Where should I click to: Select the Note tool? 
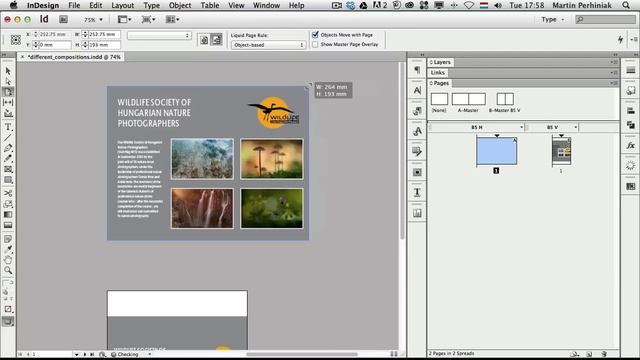[8, 239]
